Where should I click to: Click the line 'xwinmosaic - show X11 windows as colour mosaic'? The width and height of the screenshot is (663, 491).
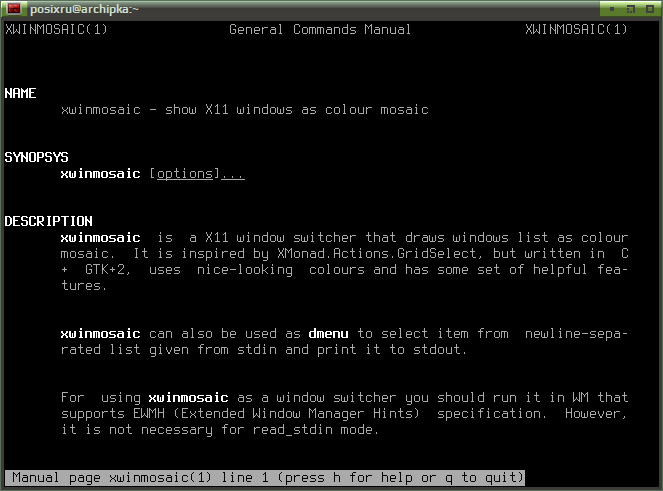[244, 110]
